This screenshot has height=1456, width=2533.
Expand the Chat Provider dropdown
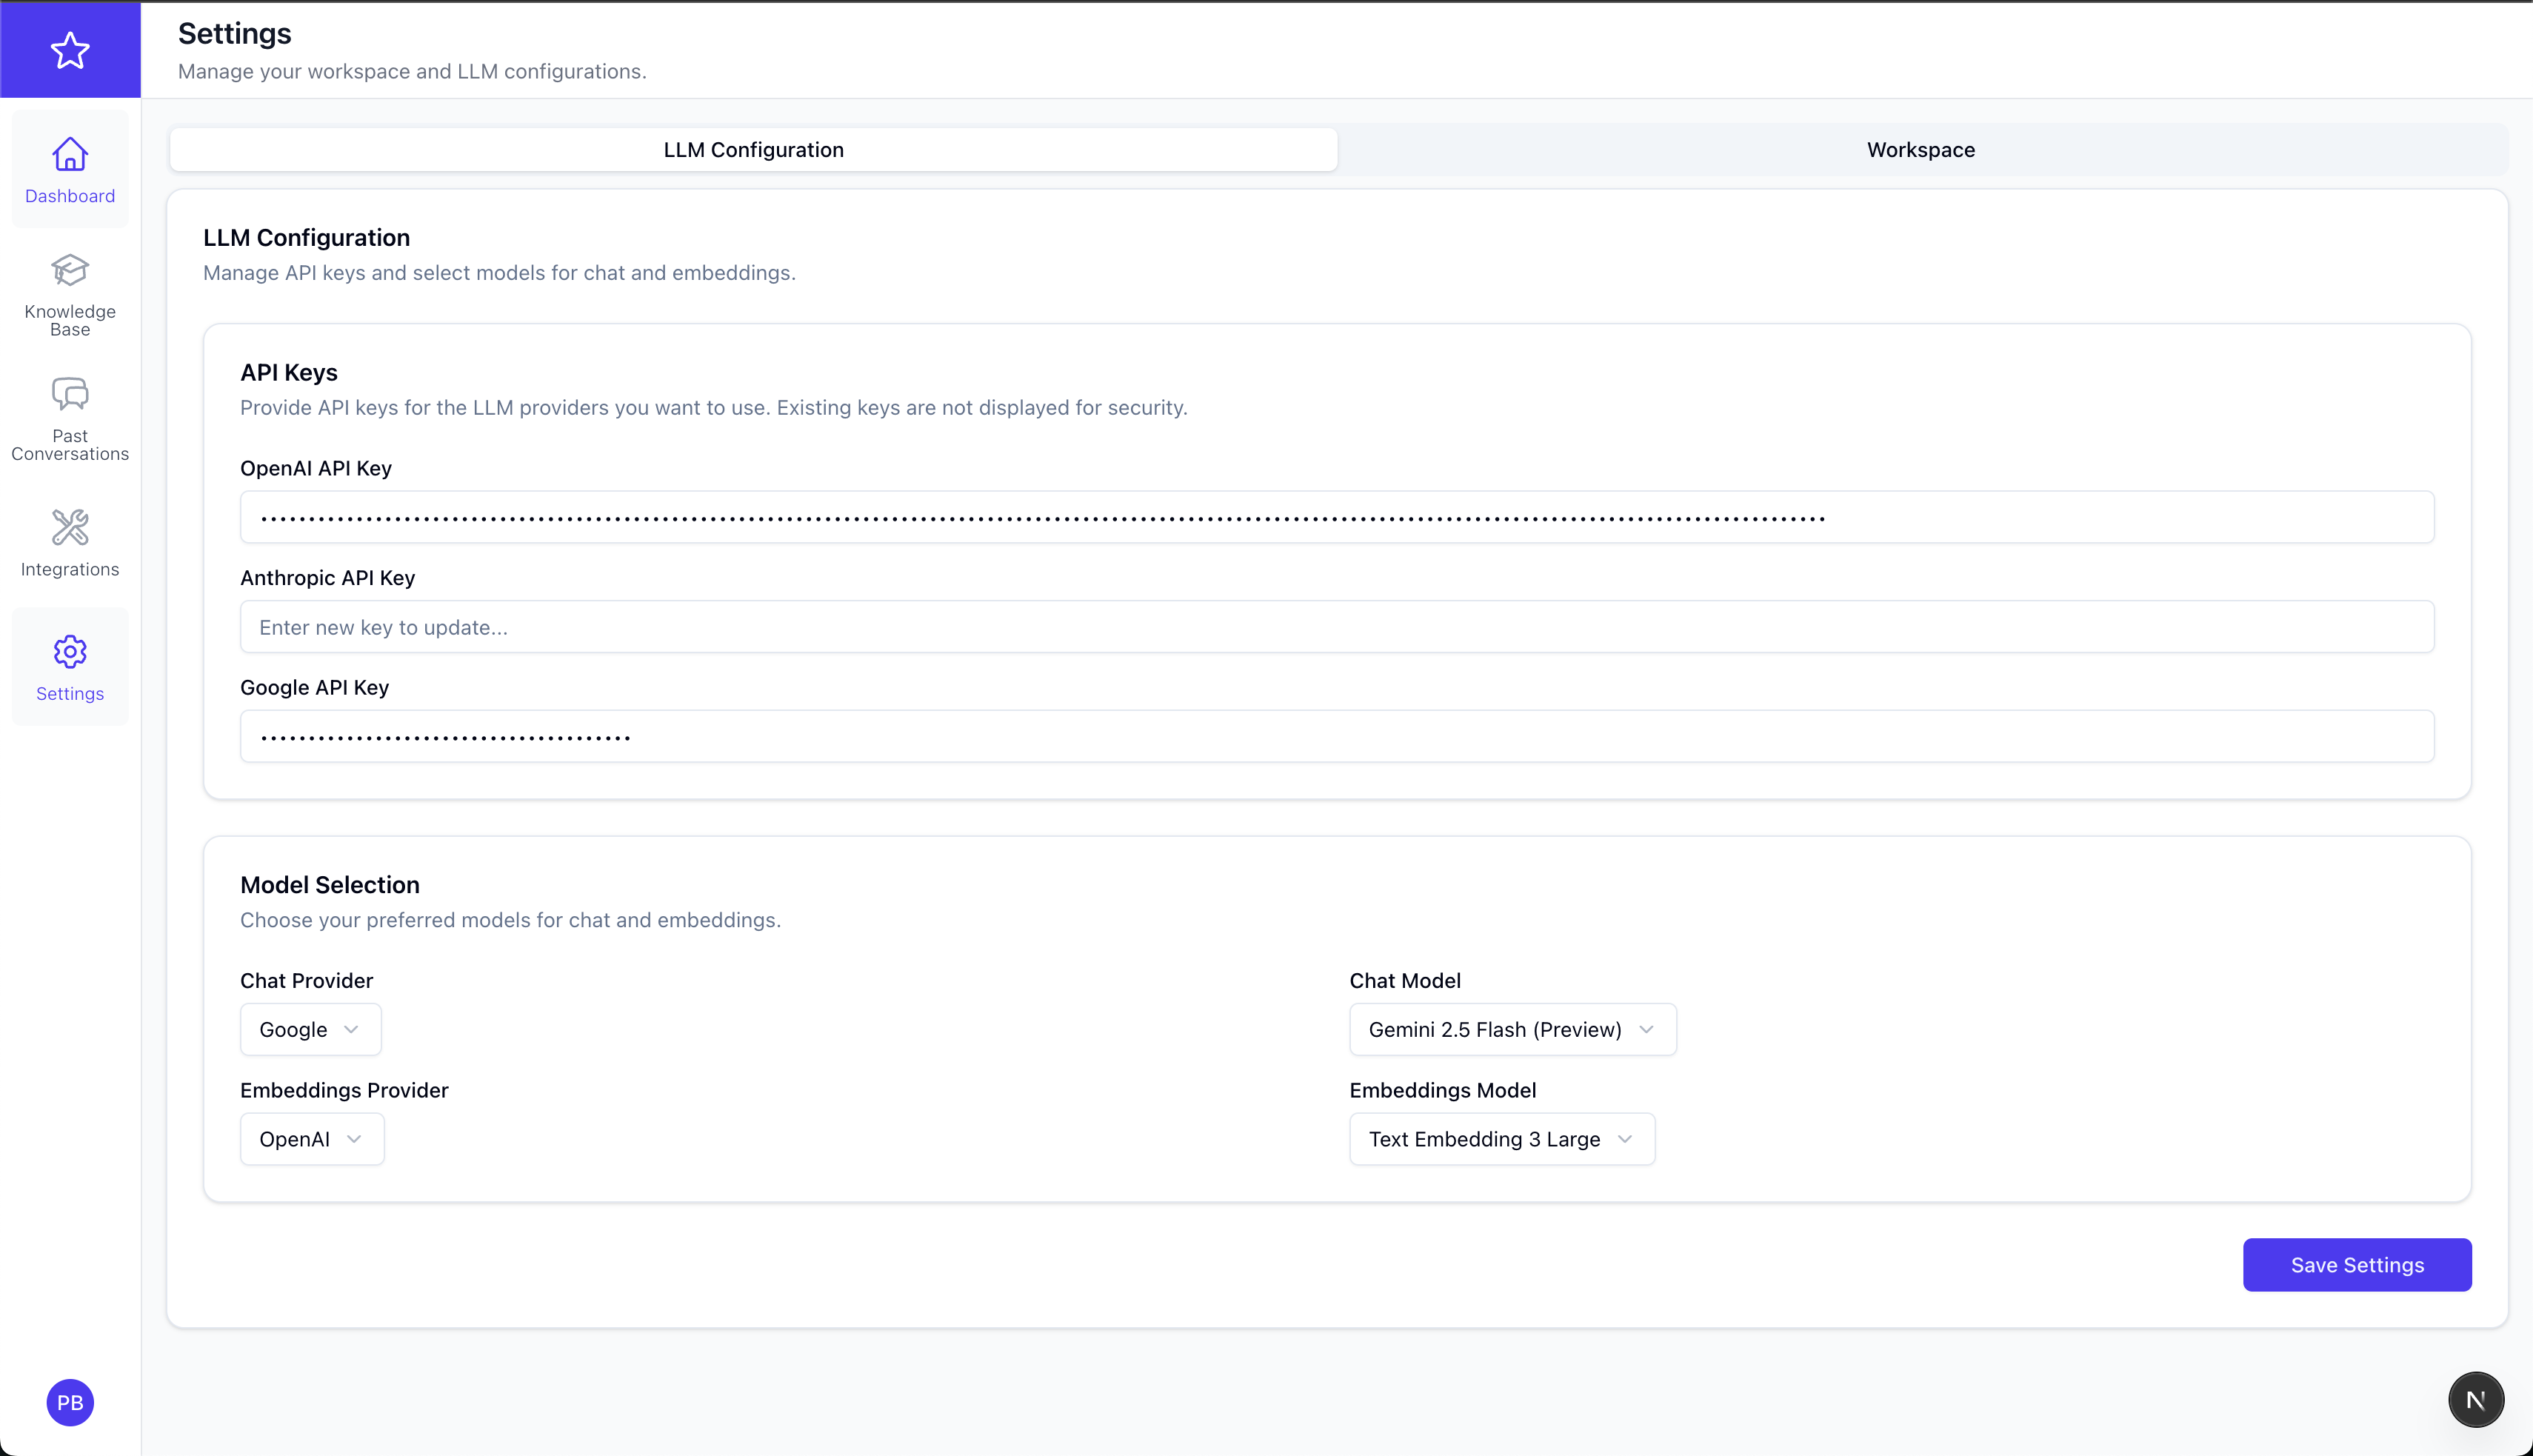point(310,1029)
